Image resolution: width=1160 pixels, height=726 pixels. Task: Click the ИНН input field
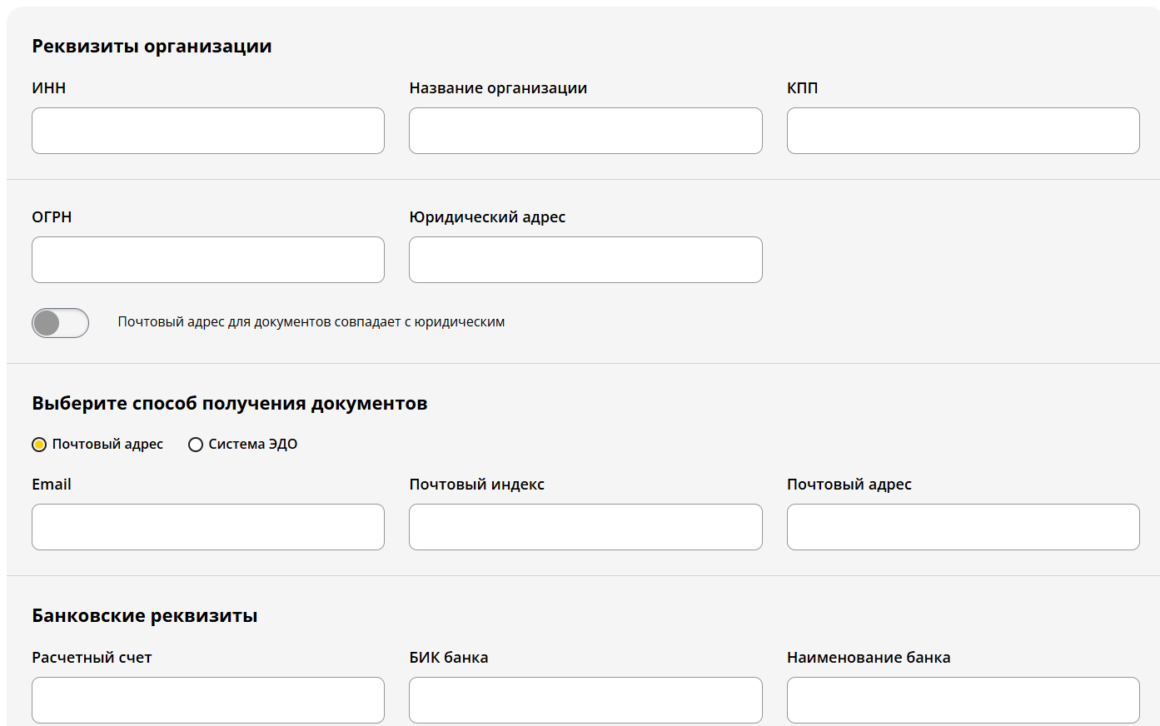coord(208,131)
